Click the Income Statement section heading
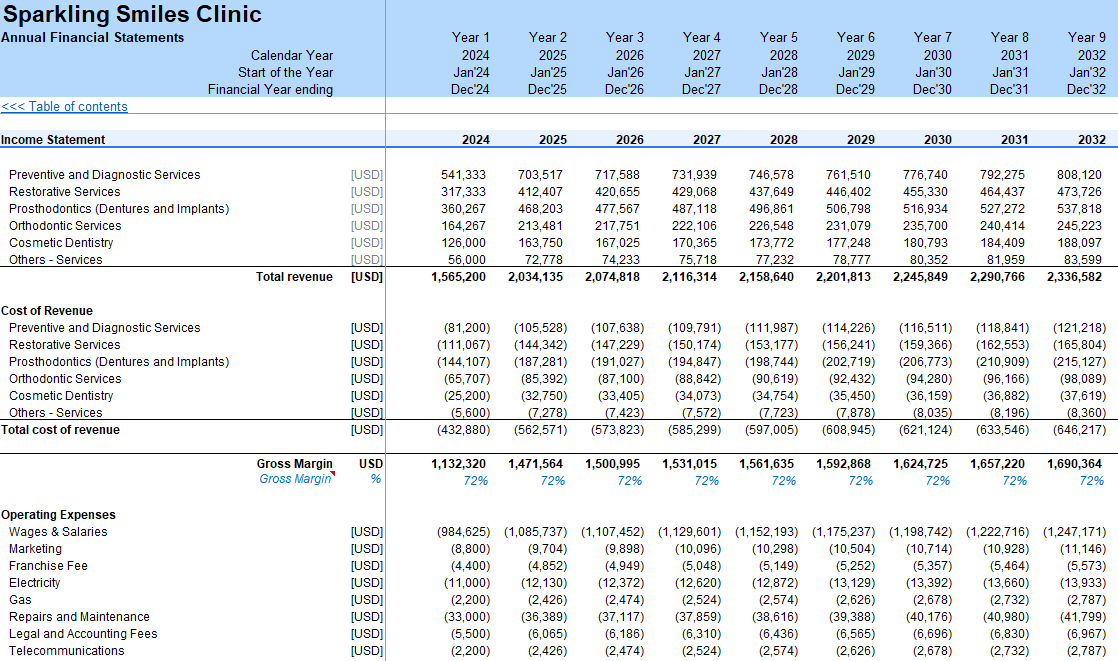The image size is (1118, 661). coord(53,140)
